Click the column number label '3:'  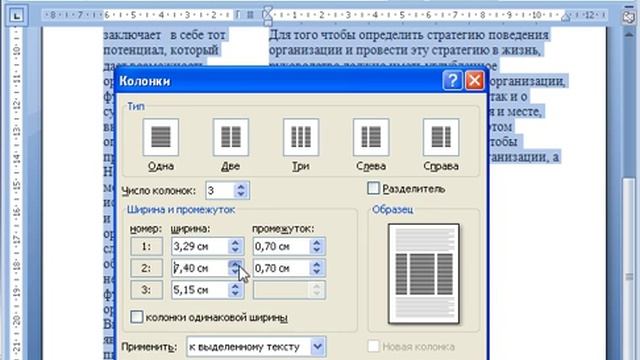coord(147,290)
